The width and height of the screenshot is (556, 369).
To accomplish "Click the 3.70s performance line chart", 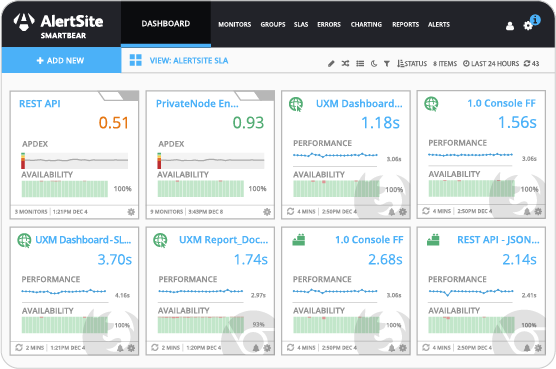I will [x=64, y=292].
